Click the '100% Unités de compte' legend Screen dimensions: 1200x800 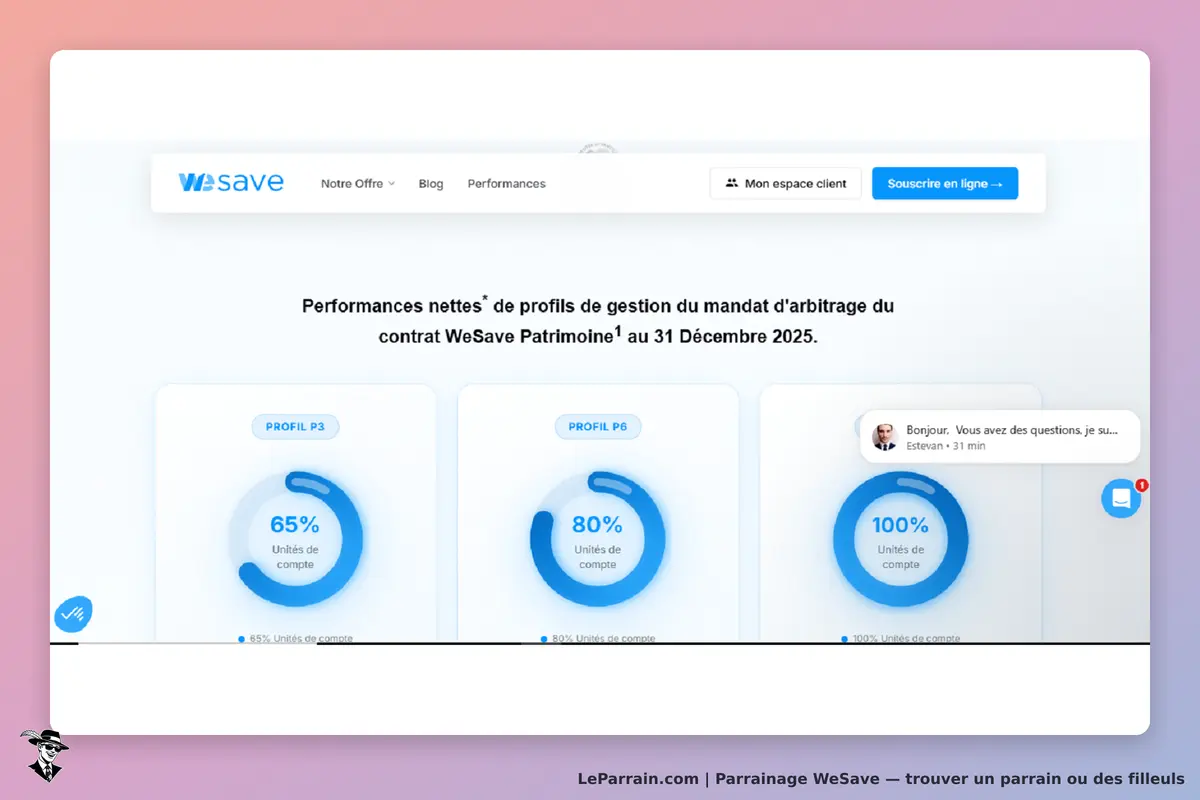point(901,638)
